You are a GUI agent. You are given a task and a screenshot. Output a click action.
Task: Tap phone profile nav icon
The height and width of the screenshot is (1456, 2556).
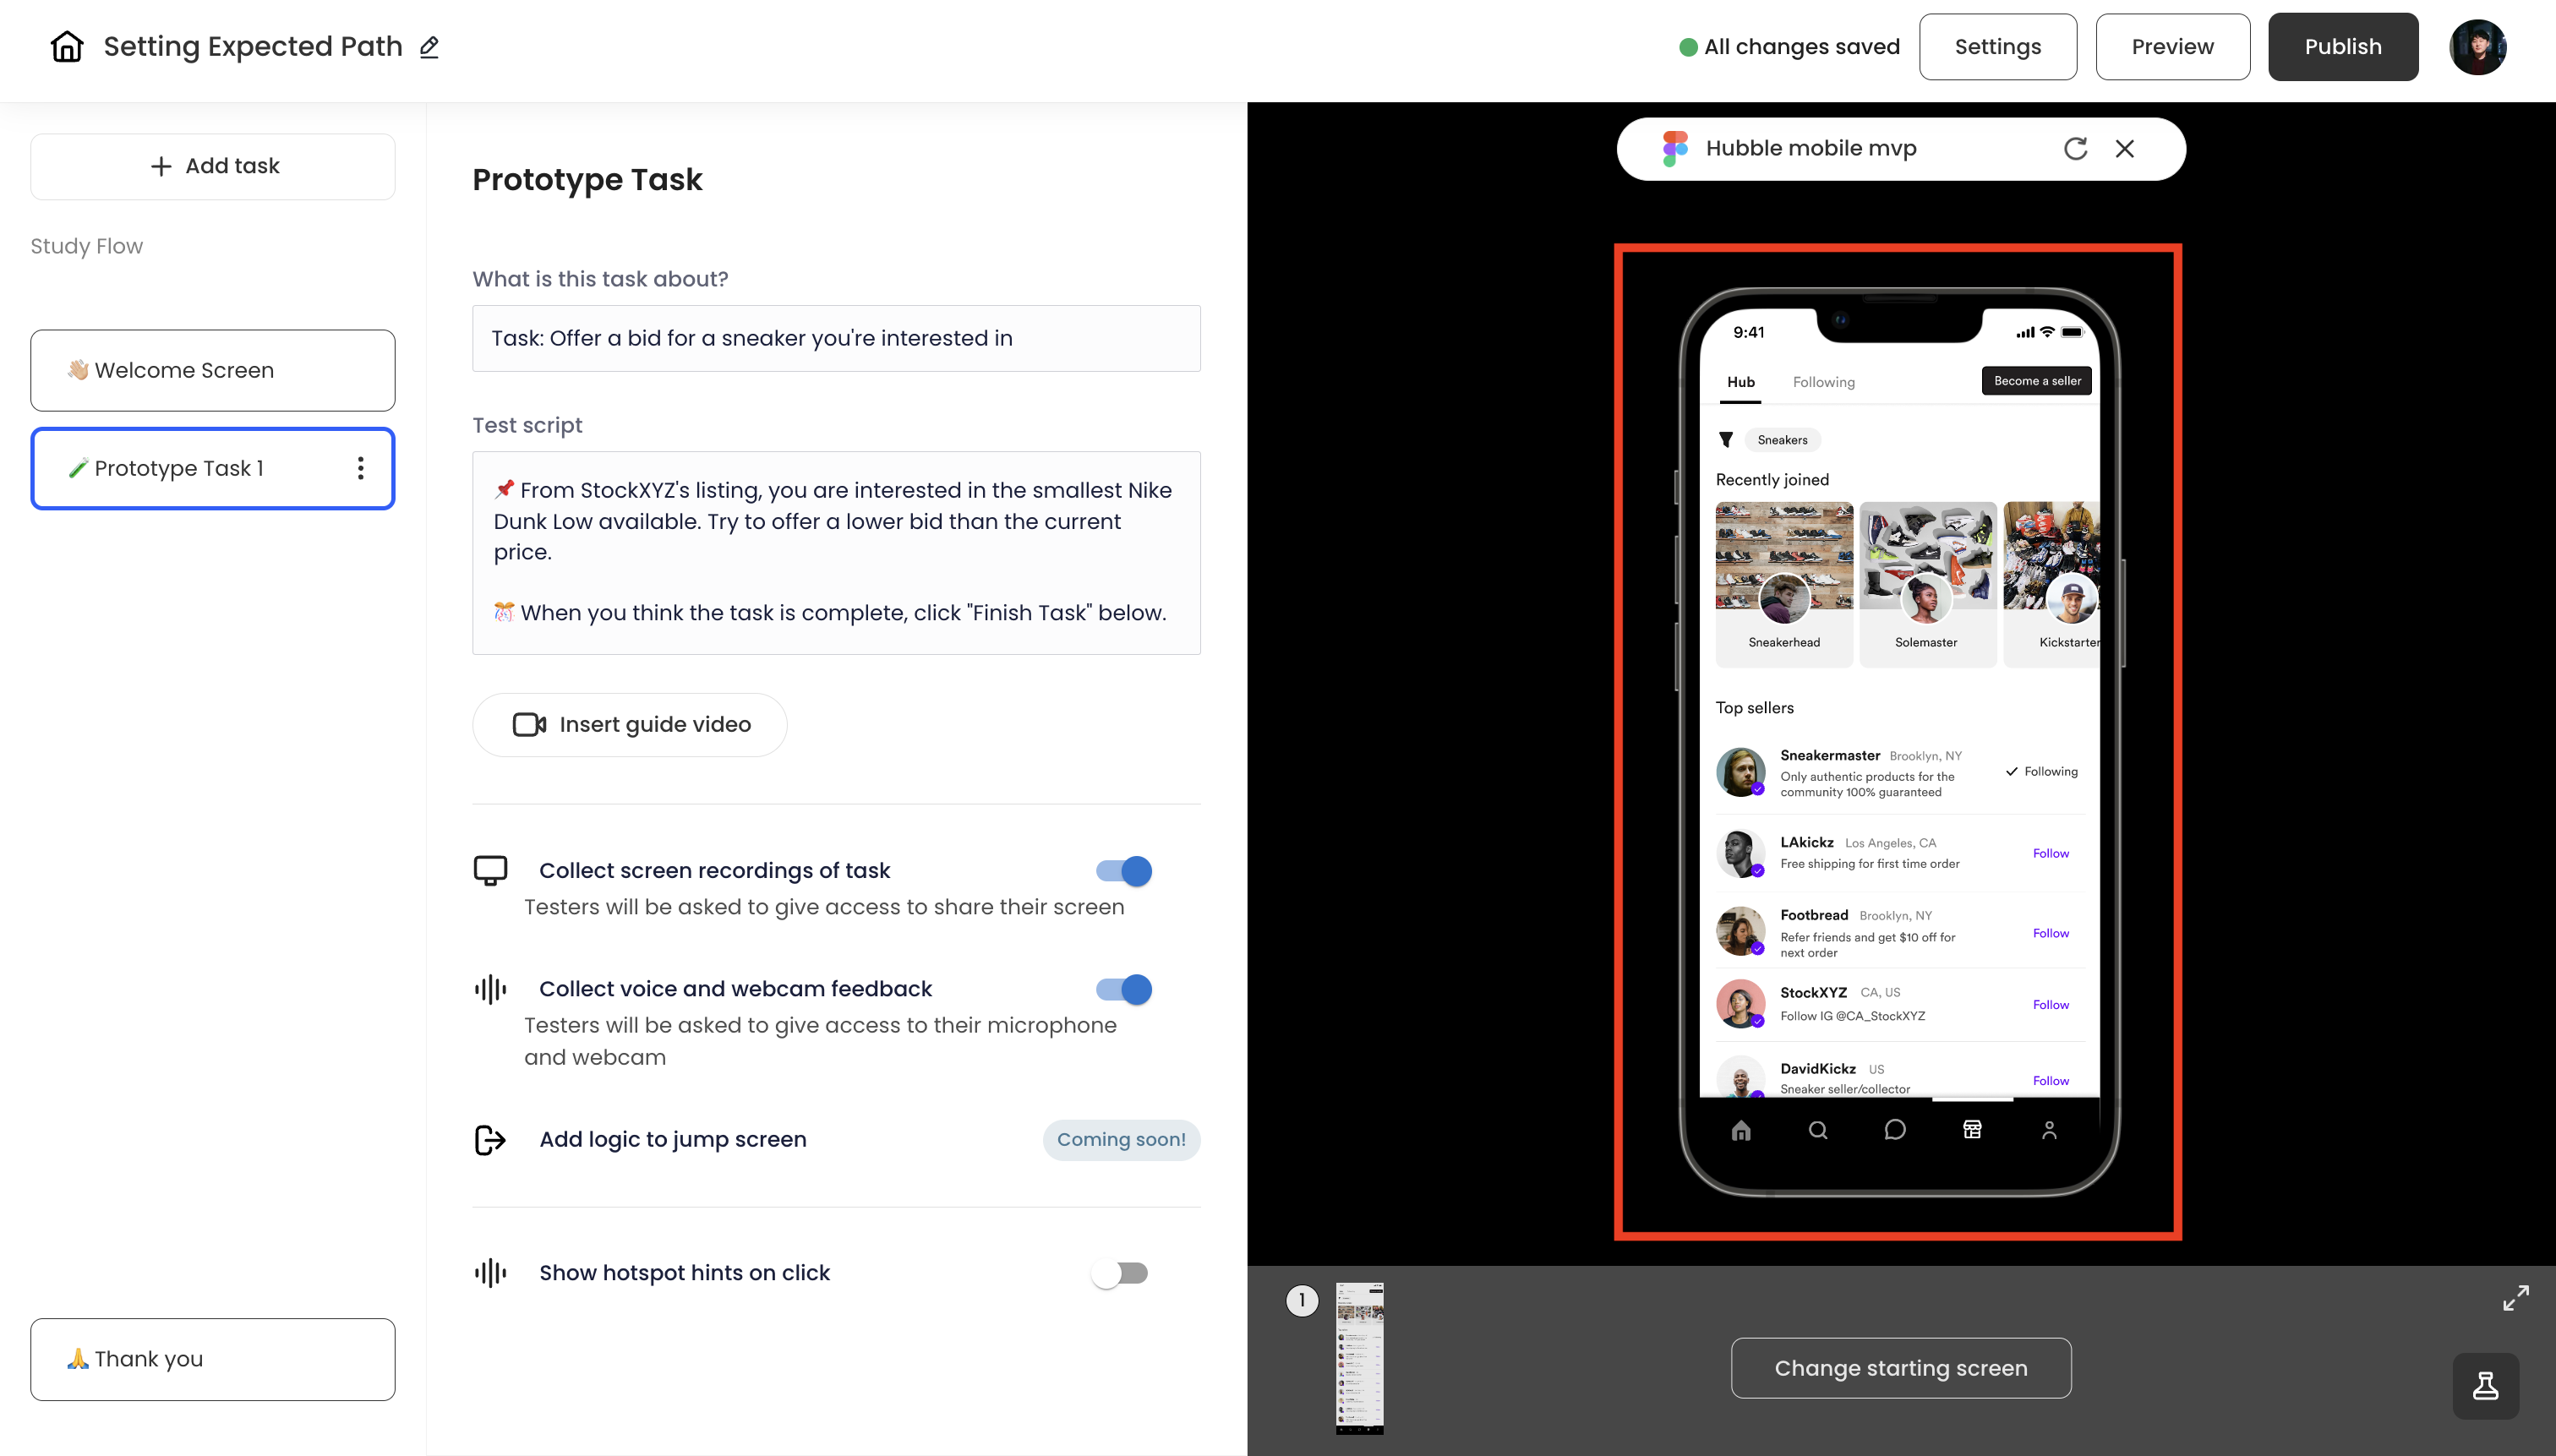tap(2049, 1130)
